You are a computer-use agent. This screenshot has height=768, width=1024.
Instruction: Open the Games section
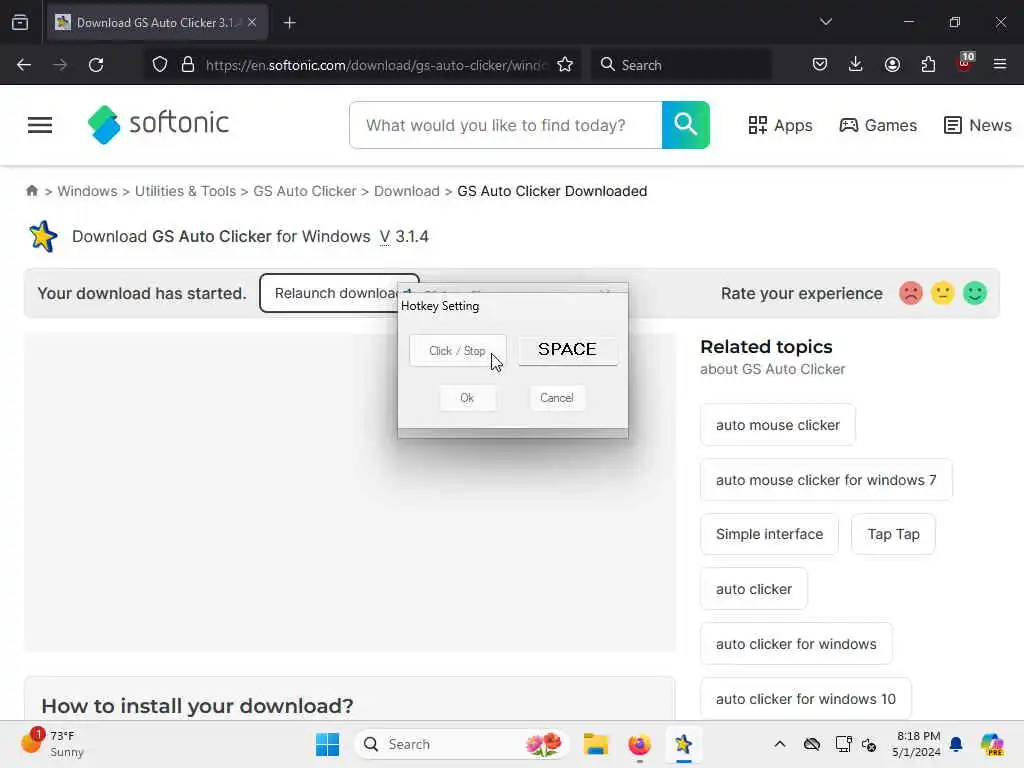coord(878,125)
